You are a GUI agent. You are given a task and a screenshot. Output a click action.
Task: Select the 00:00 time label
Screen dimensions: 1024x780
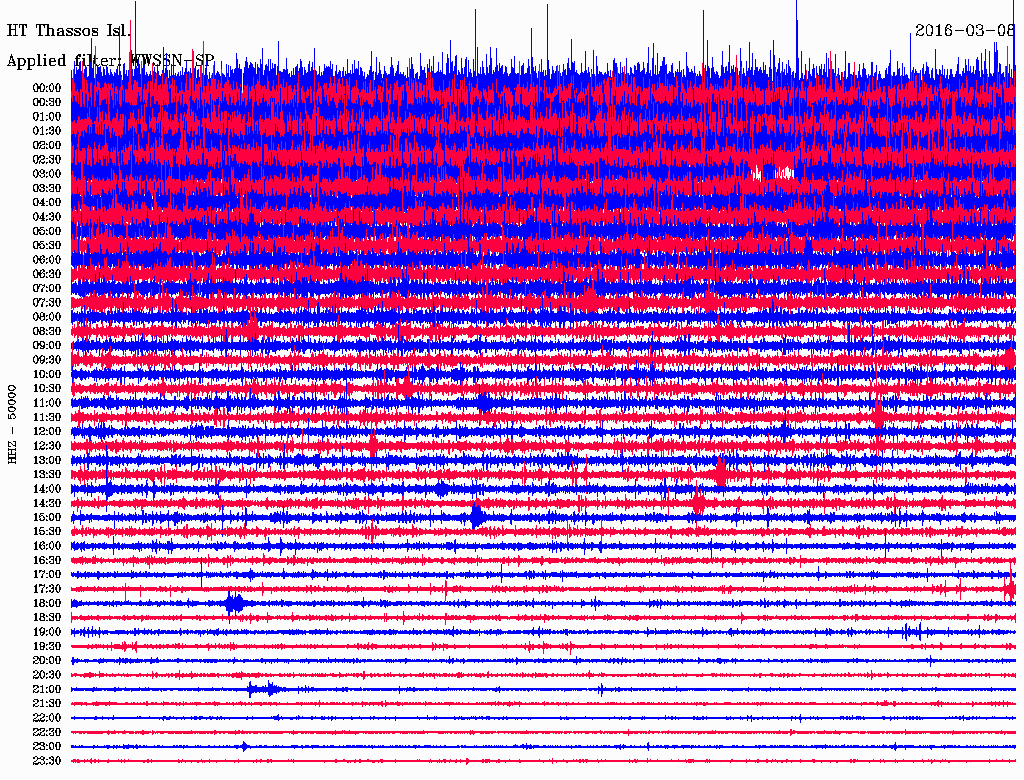47,88
